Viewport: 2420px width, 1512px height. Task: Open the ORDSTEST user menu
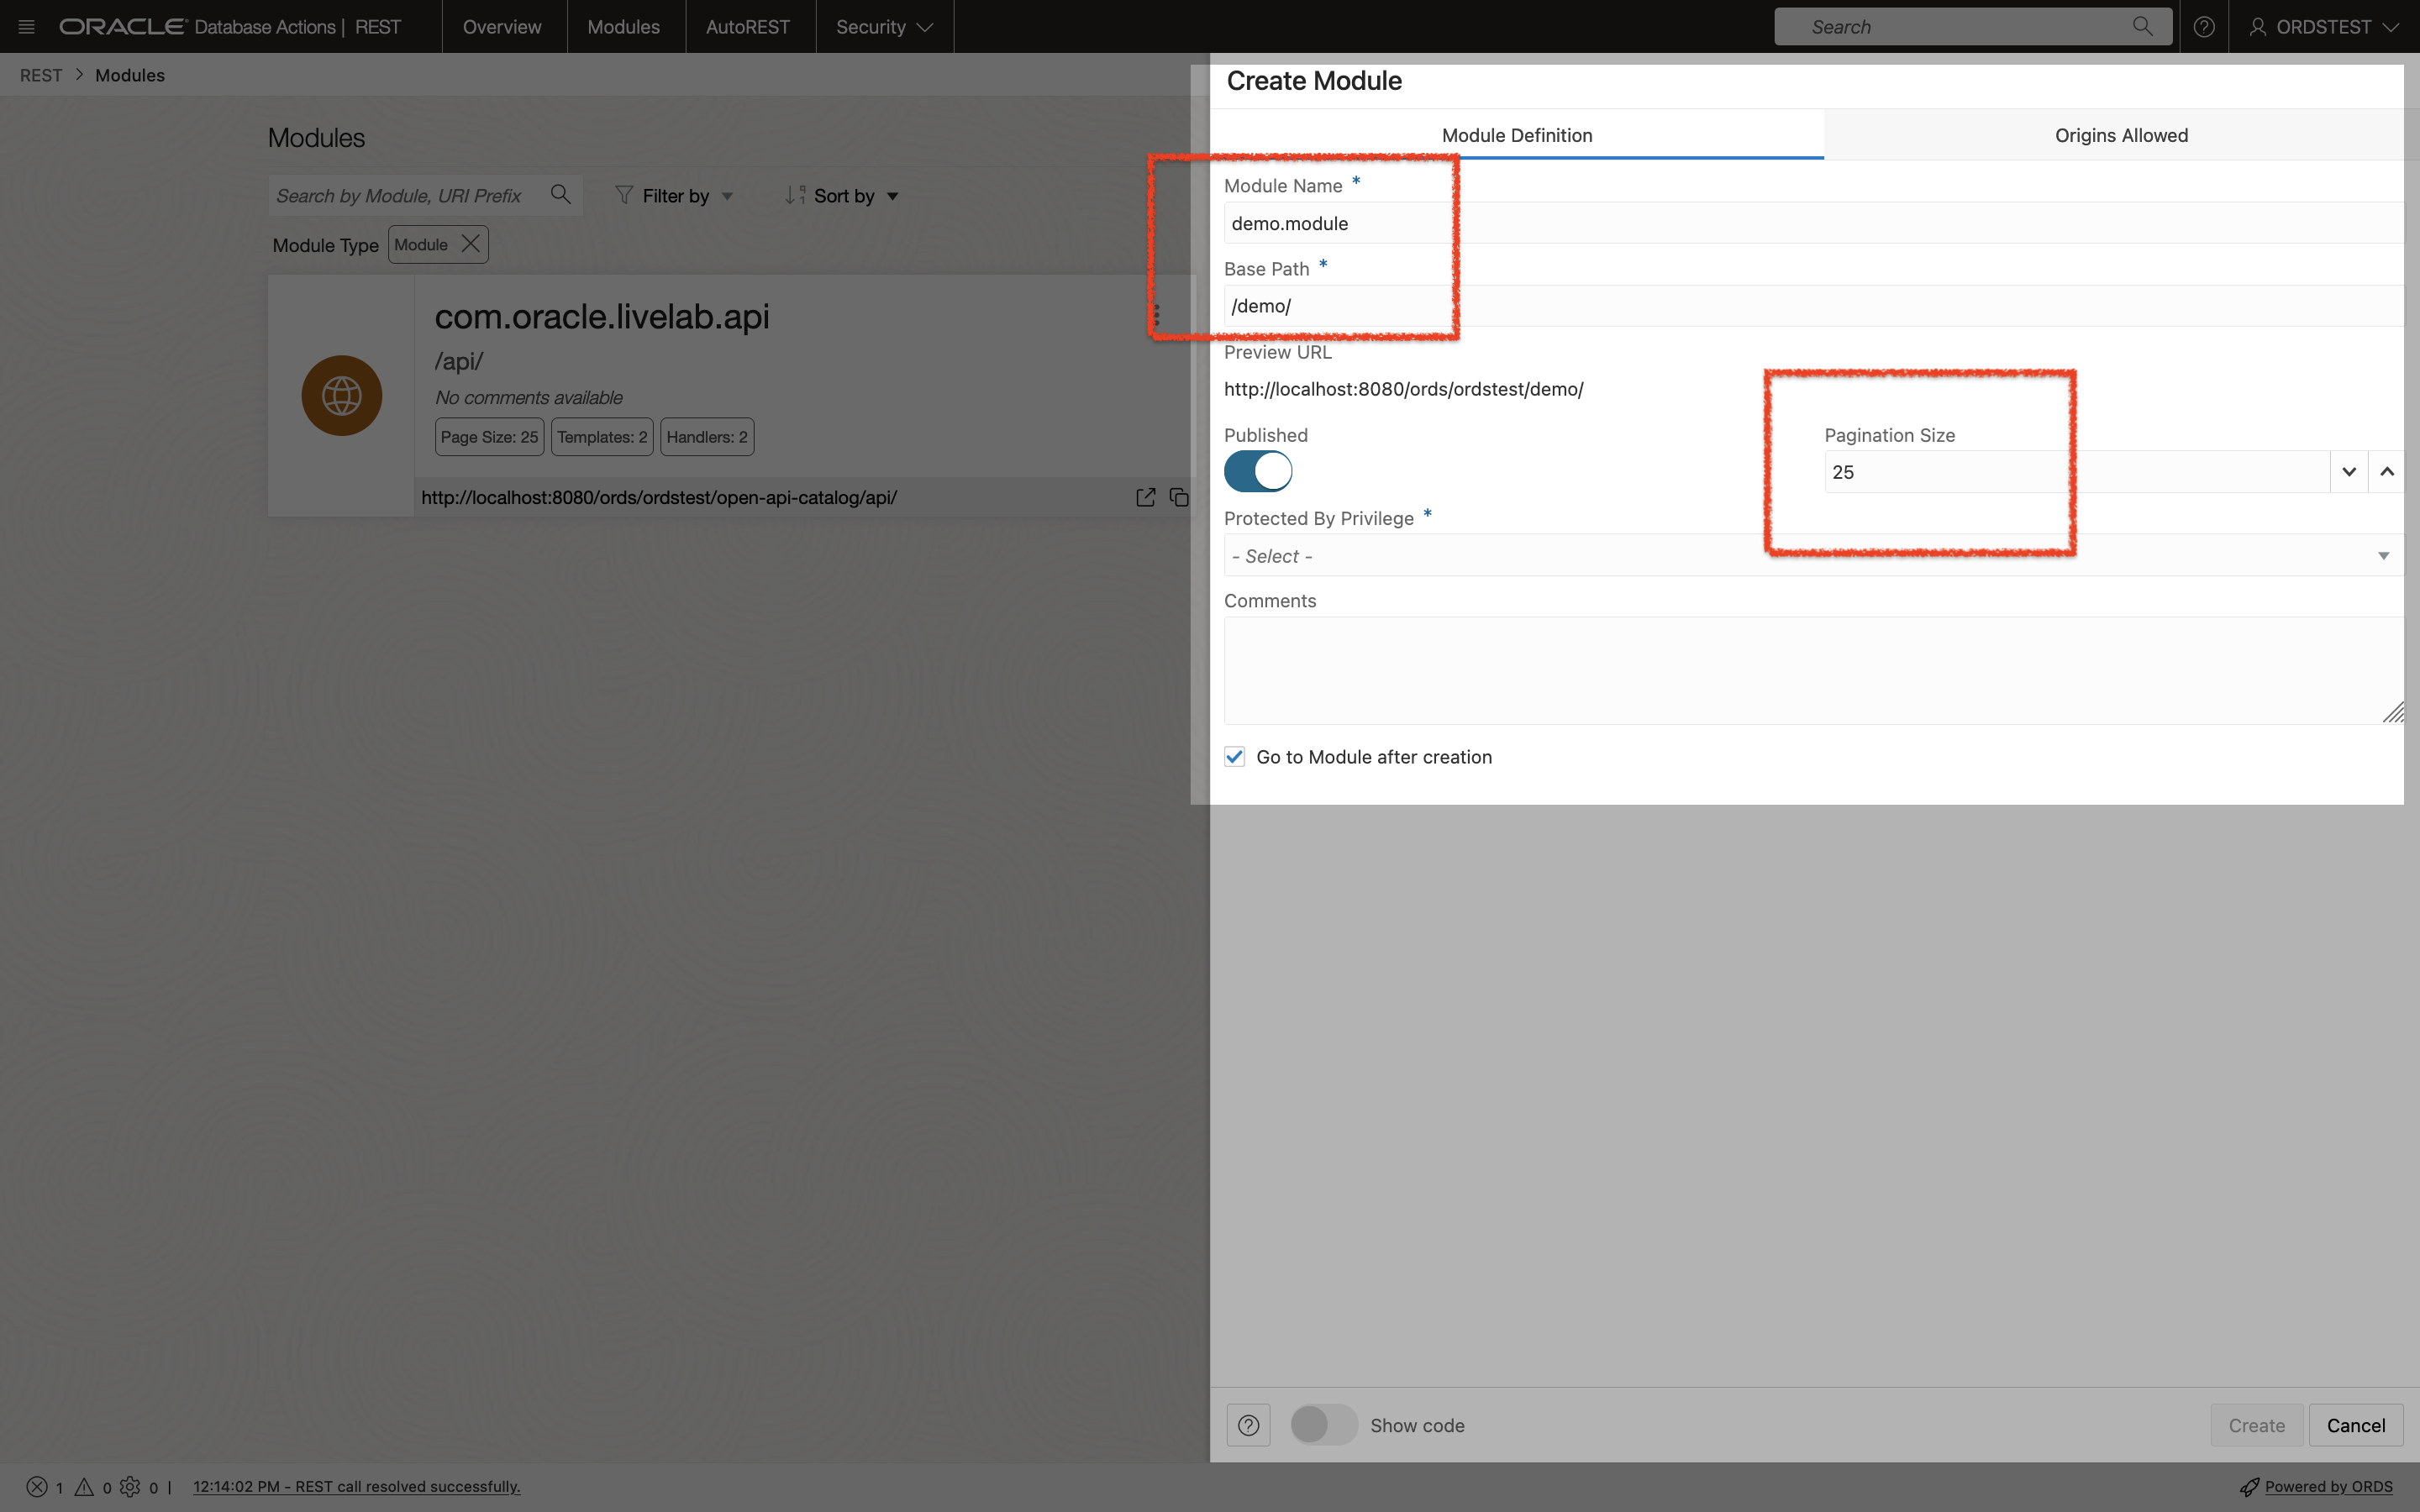[x=2324, y=27]
